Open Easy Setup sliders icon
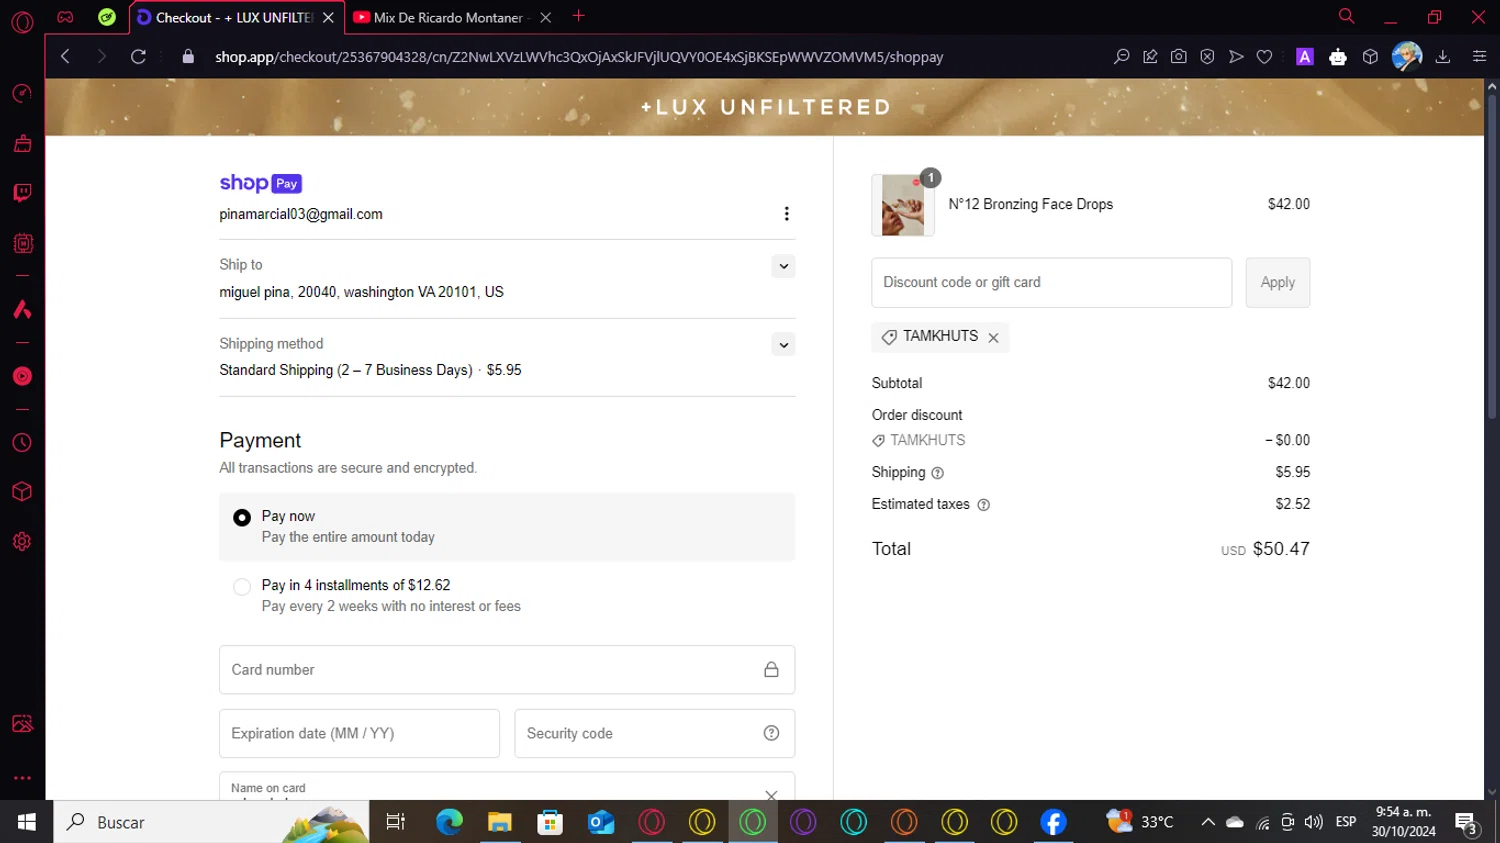The image size is (1500, 843). [x=1479, y=57]
